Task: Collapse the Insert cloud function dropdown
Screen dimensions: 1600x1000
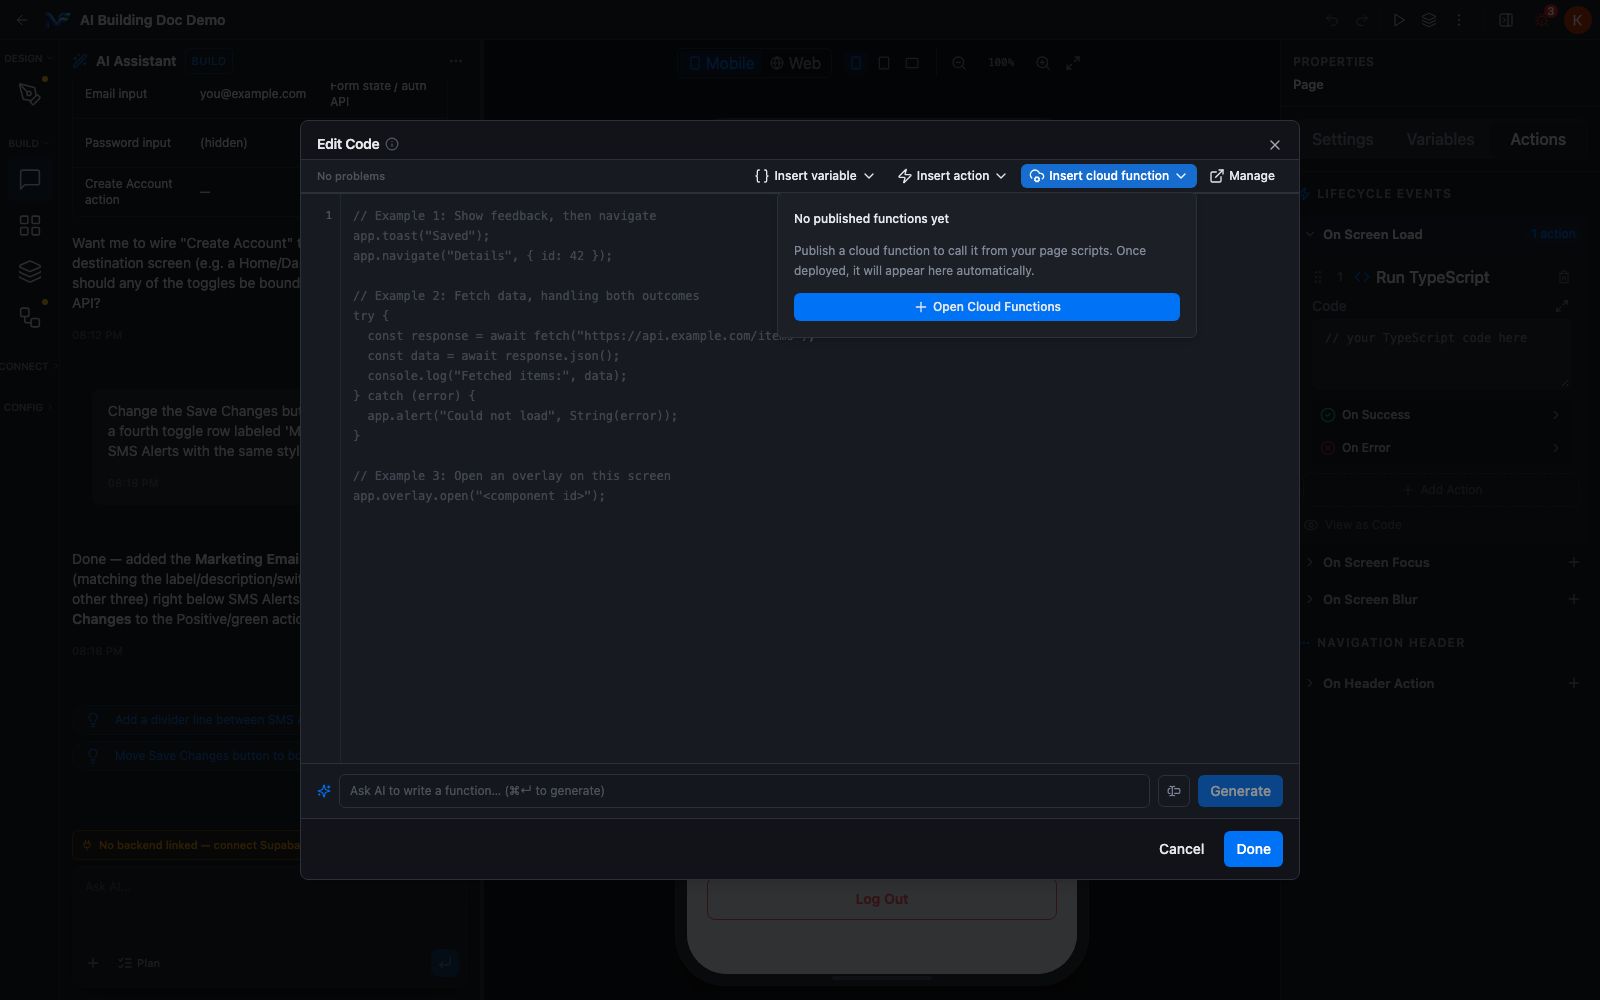Action: [1108, 176]
